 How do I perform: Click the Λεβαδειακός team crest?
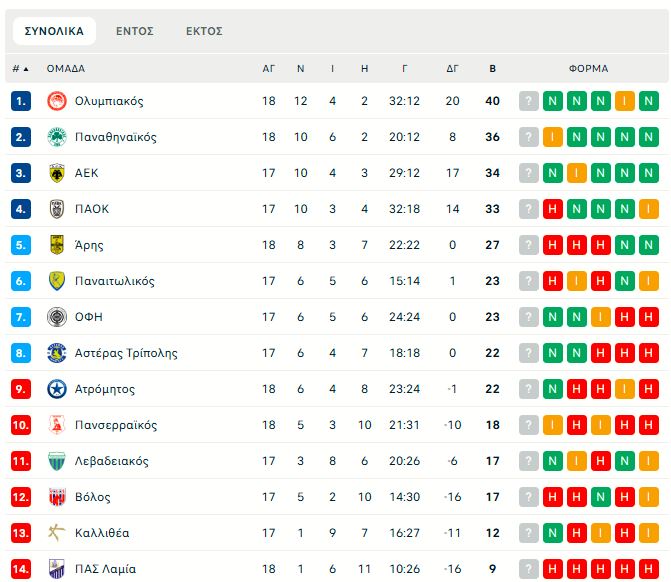point(56,461)
